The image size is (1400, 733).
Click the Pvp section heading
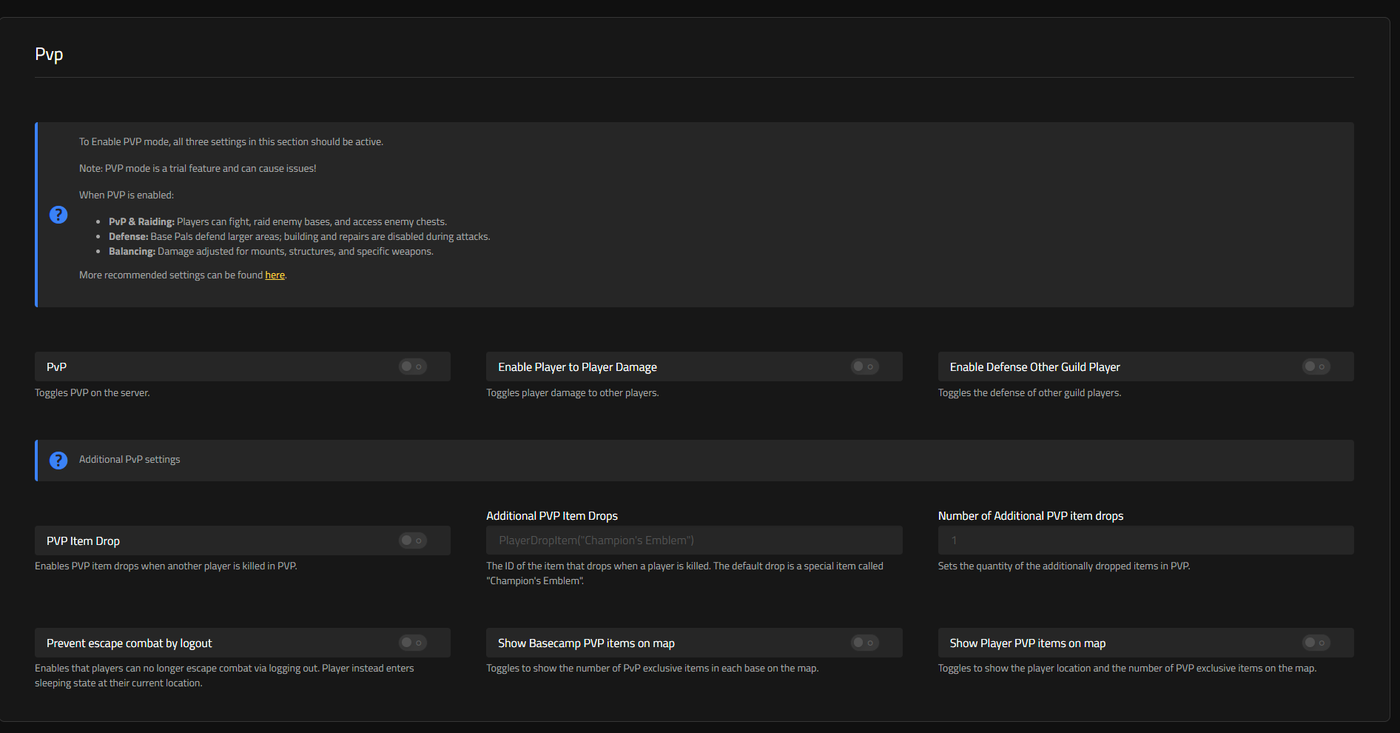pyautogui.click(x=49, y=55)
